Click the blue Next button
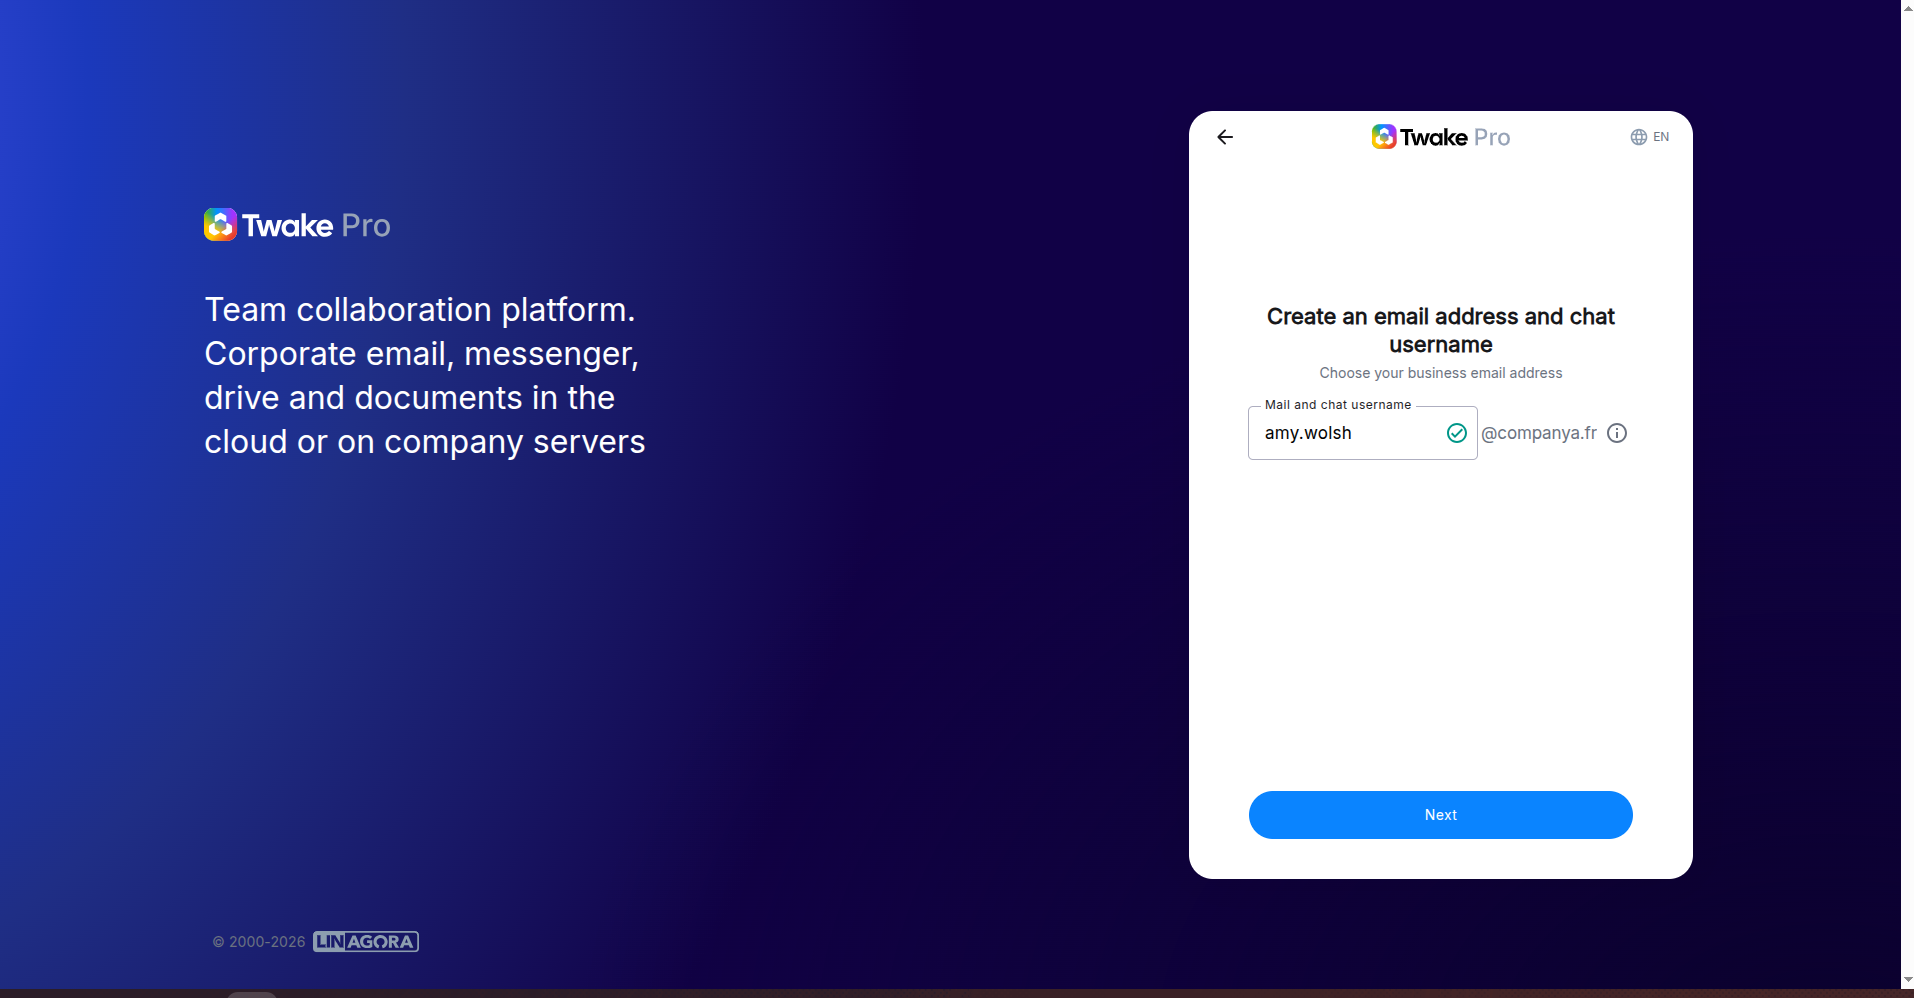1914x998 pixels. click(x=1440, y=815)
